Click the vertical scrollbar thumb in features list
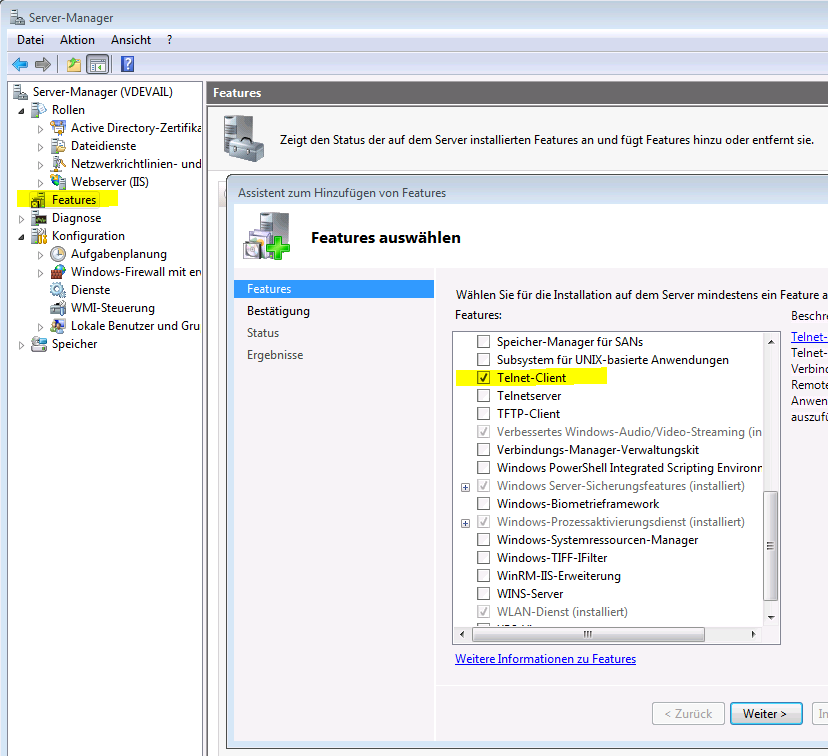Screen dimensions: 828x756 click(x=771, y=545)
